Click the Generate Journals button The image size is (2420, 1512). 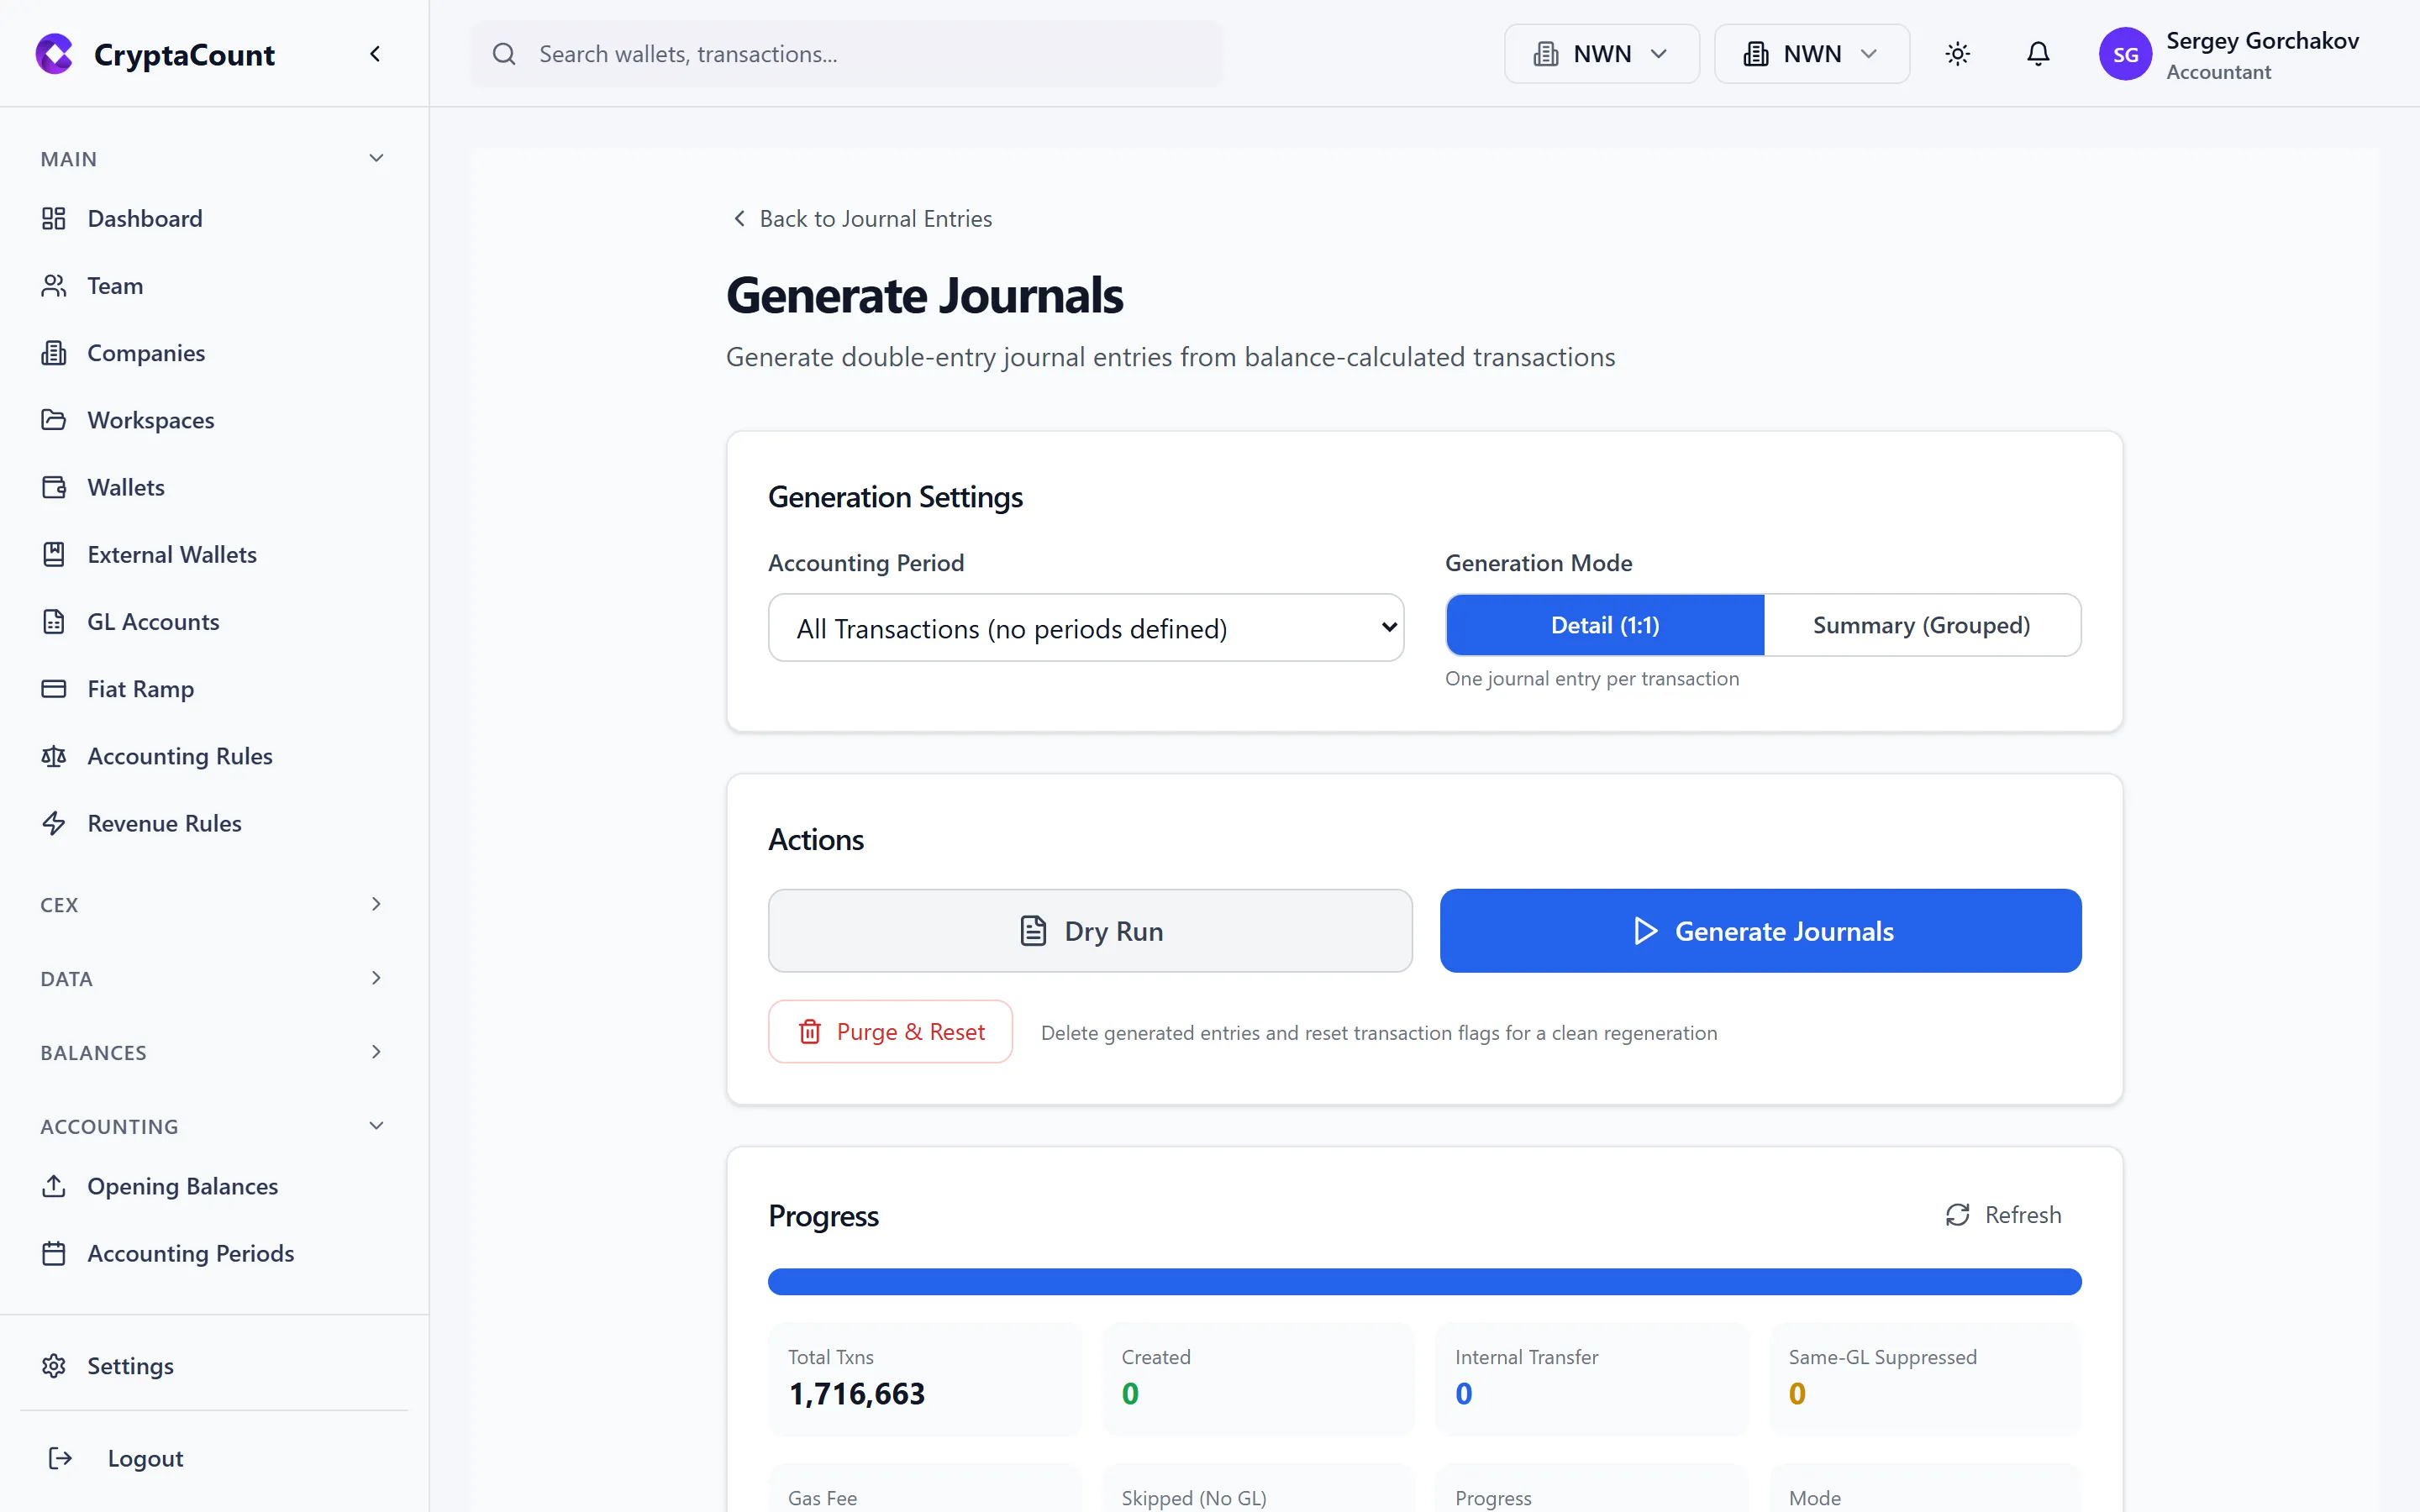[1759, 930]
